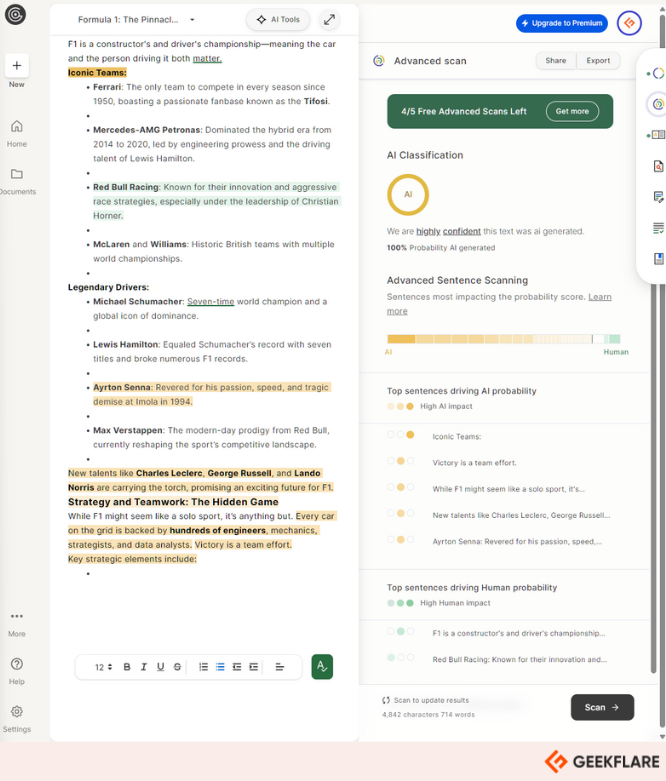Open the checked-lines citation icon
The height and width of the screenshot is (781, 666).
659,228
